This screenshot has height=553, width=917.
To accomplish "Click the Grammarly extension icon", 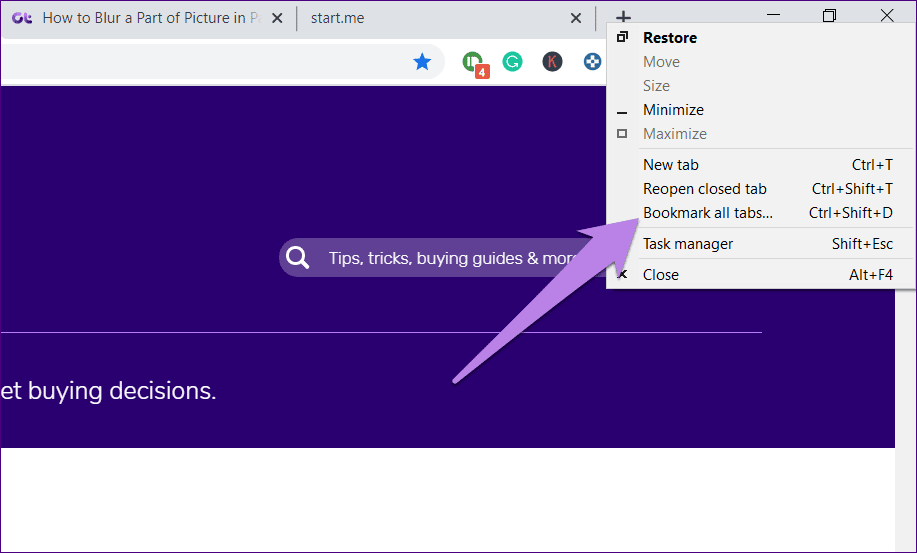I will 512,62.
